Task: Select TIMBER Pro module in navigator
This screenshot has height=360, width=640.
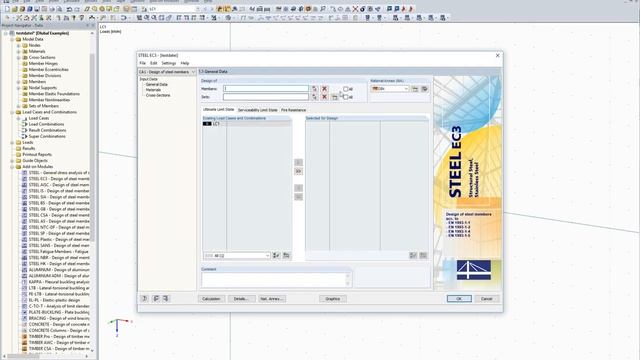Action: (x=59, y=337)
